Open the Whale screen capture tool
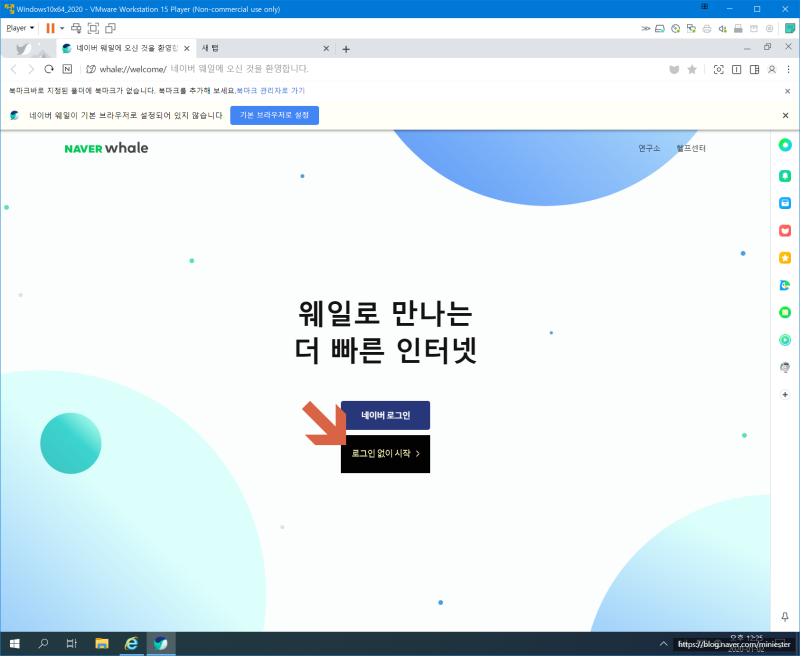This screenshot has height=656, width=800. pyautogui.click(x=718, y=69)
